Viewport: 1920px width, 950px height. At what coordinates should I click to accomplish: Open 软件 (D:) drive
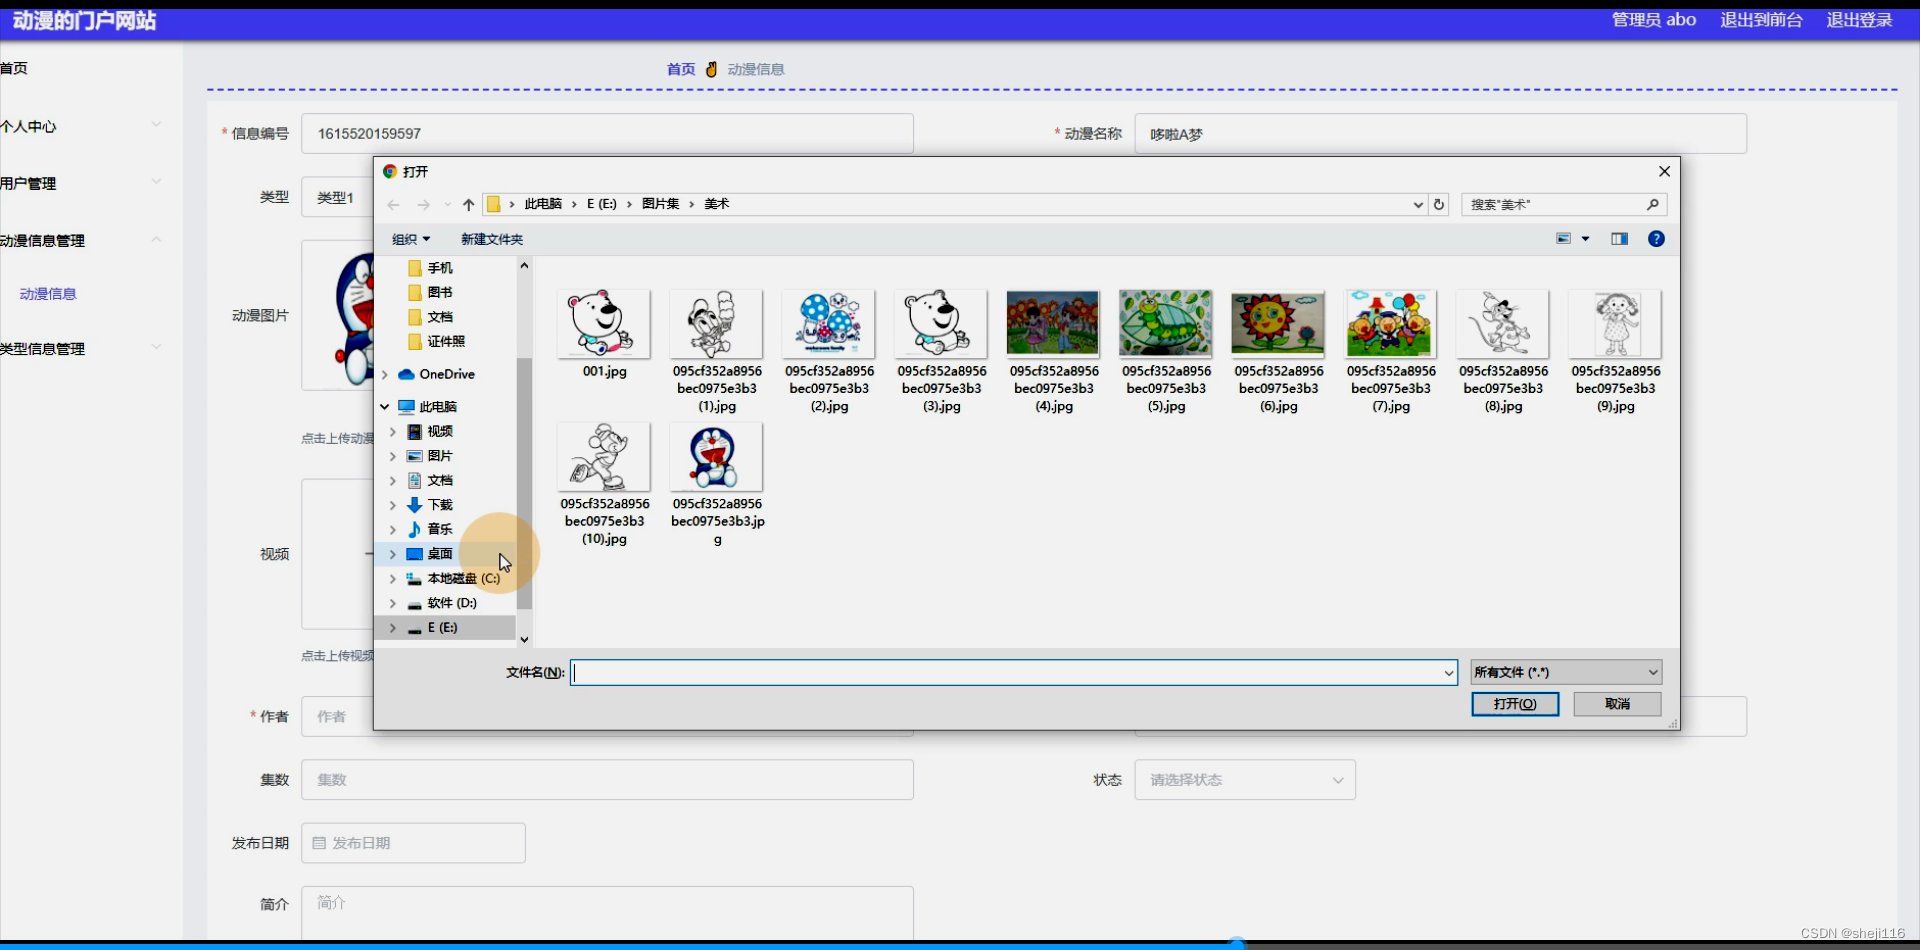pos(451,603)
